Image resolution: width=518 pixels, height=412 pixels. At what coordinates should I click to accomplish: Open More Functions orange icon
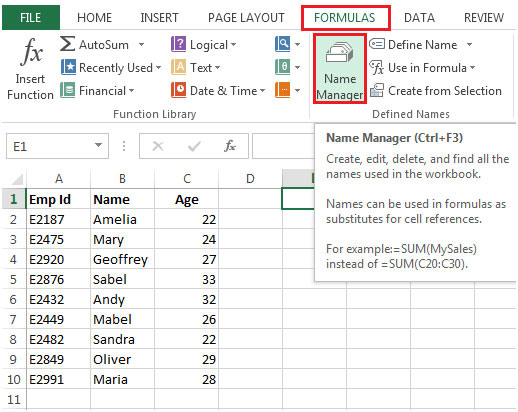282,90
